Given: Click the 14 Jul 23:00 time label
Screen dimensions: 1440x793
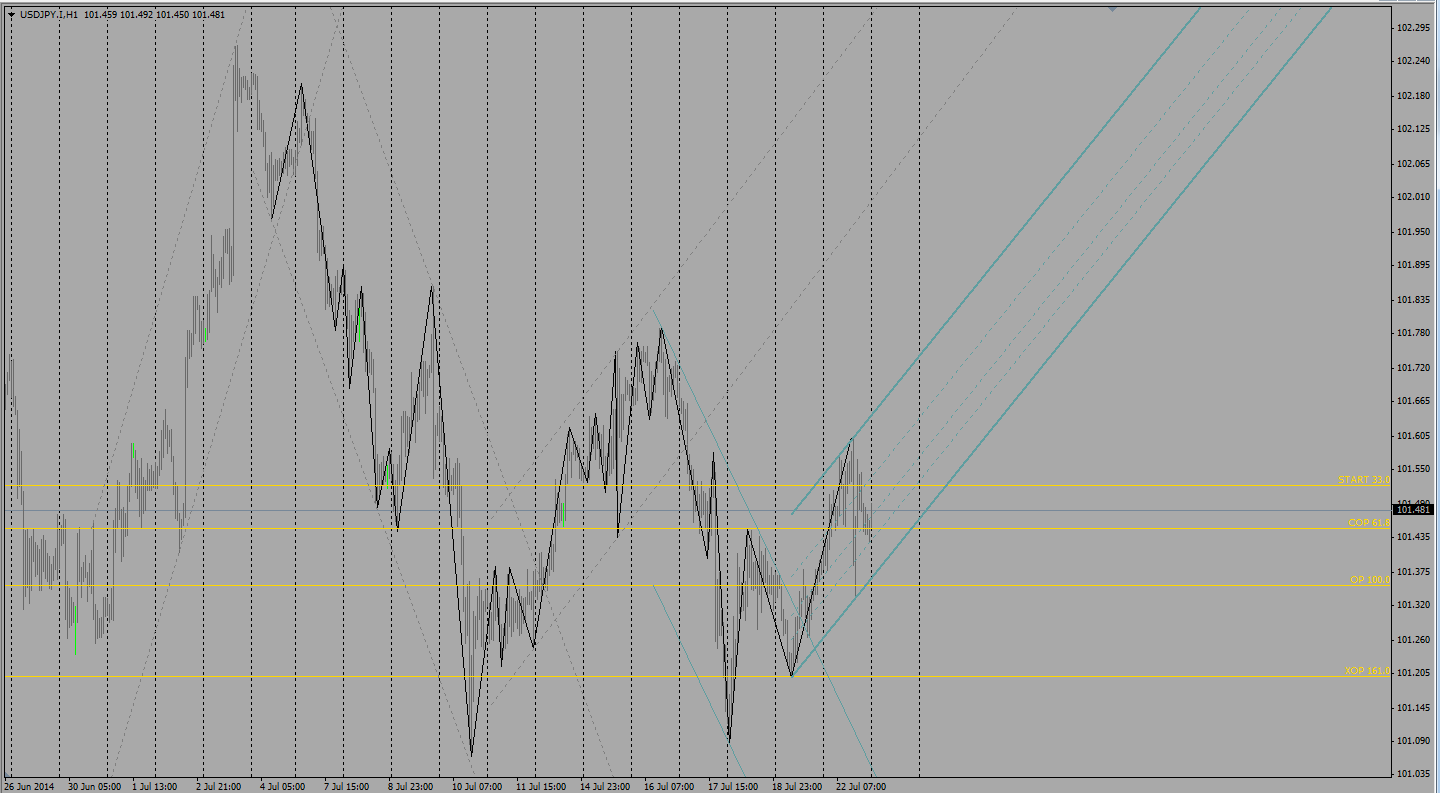Looking at the screenshot, I should point(605,787).
